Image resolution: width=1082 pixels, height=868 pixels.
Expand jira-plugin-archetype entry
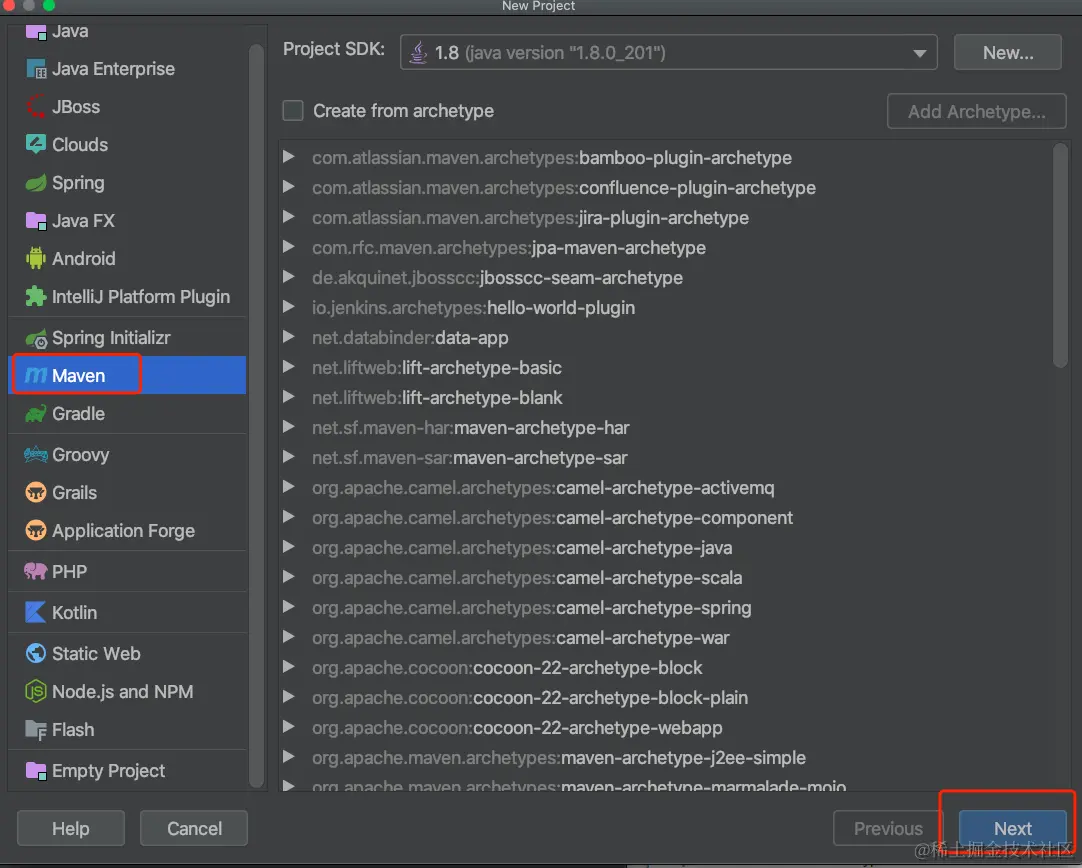tap(289, 217)
